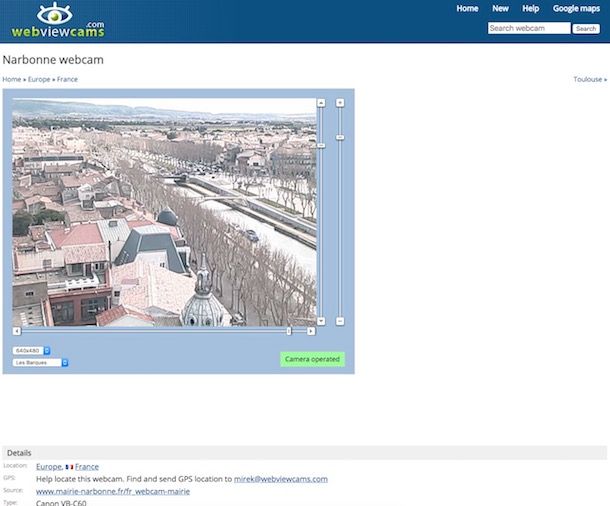Click the Search webcam input field
Image resolution: width=610 pixels, height=506 pixels.
528,29
